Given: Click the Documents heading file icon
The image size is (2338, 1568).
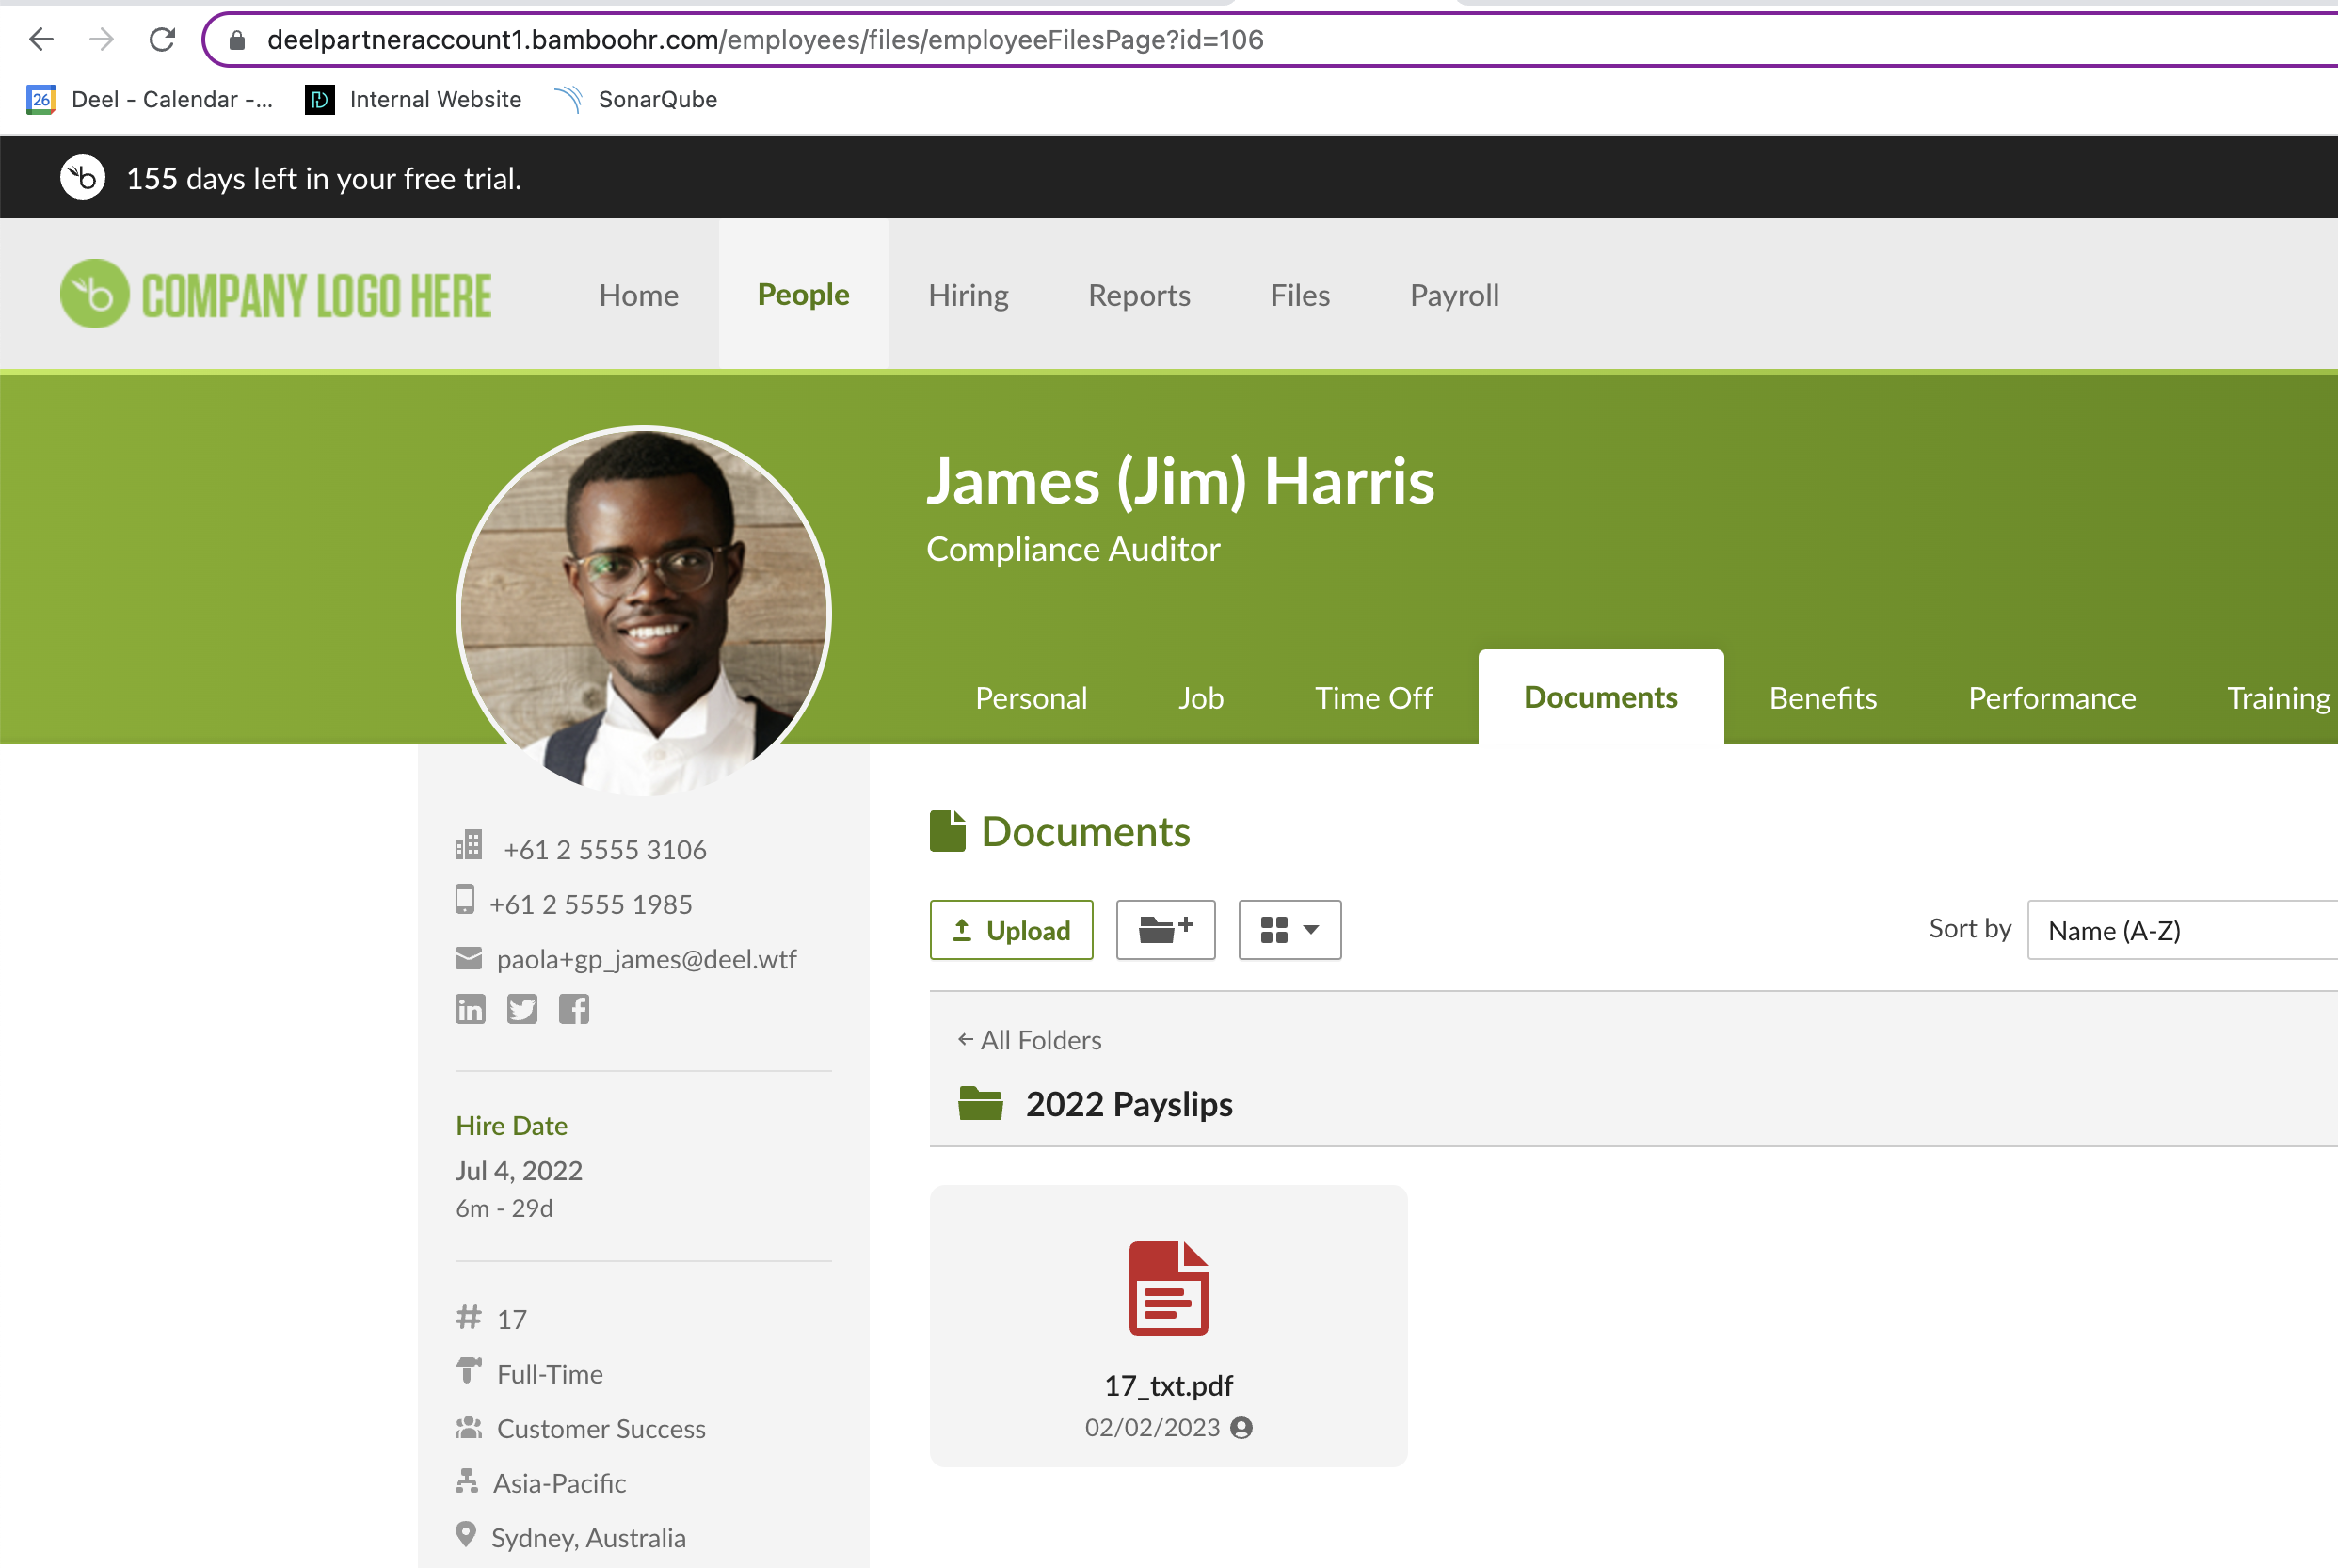Looking at the screenshot, I should [x=947, y=831].
